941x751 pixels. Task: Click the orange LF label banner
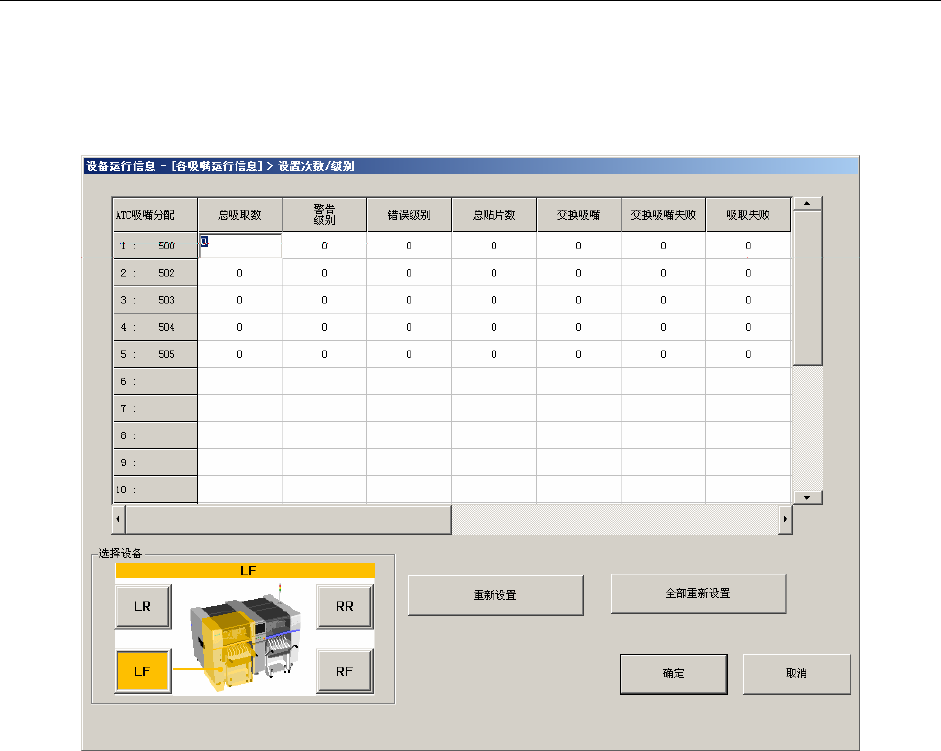[x=245, y=570]
